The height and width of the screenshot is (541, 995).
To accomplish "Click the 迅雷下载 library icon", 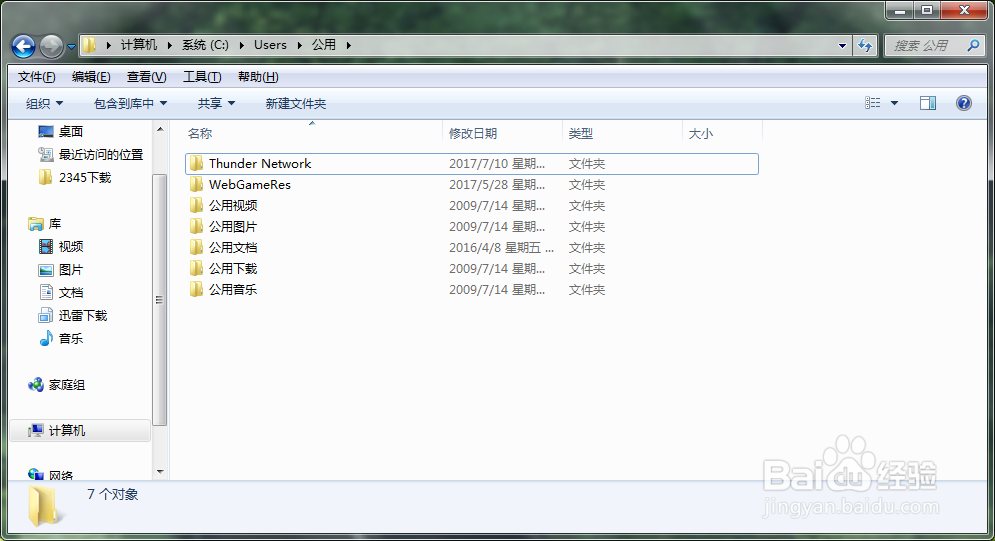I will 46,315.
